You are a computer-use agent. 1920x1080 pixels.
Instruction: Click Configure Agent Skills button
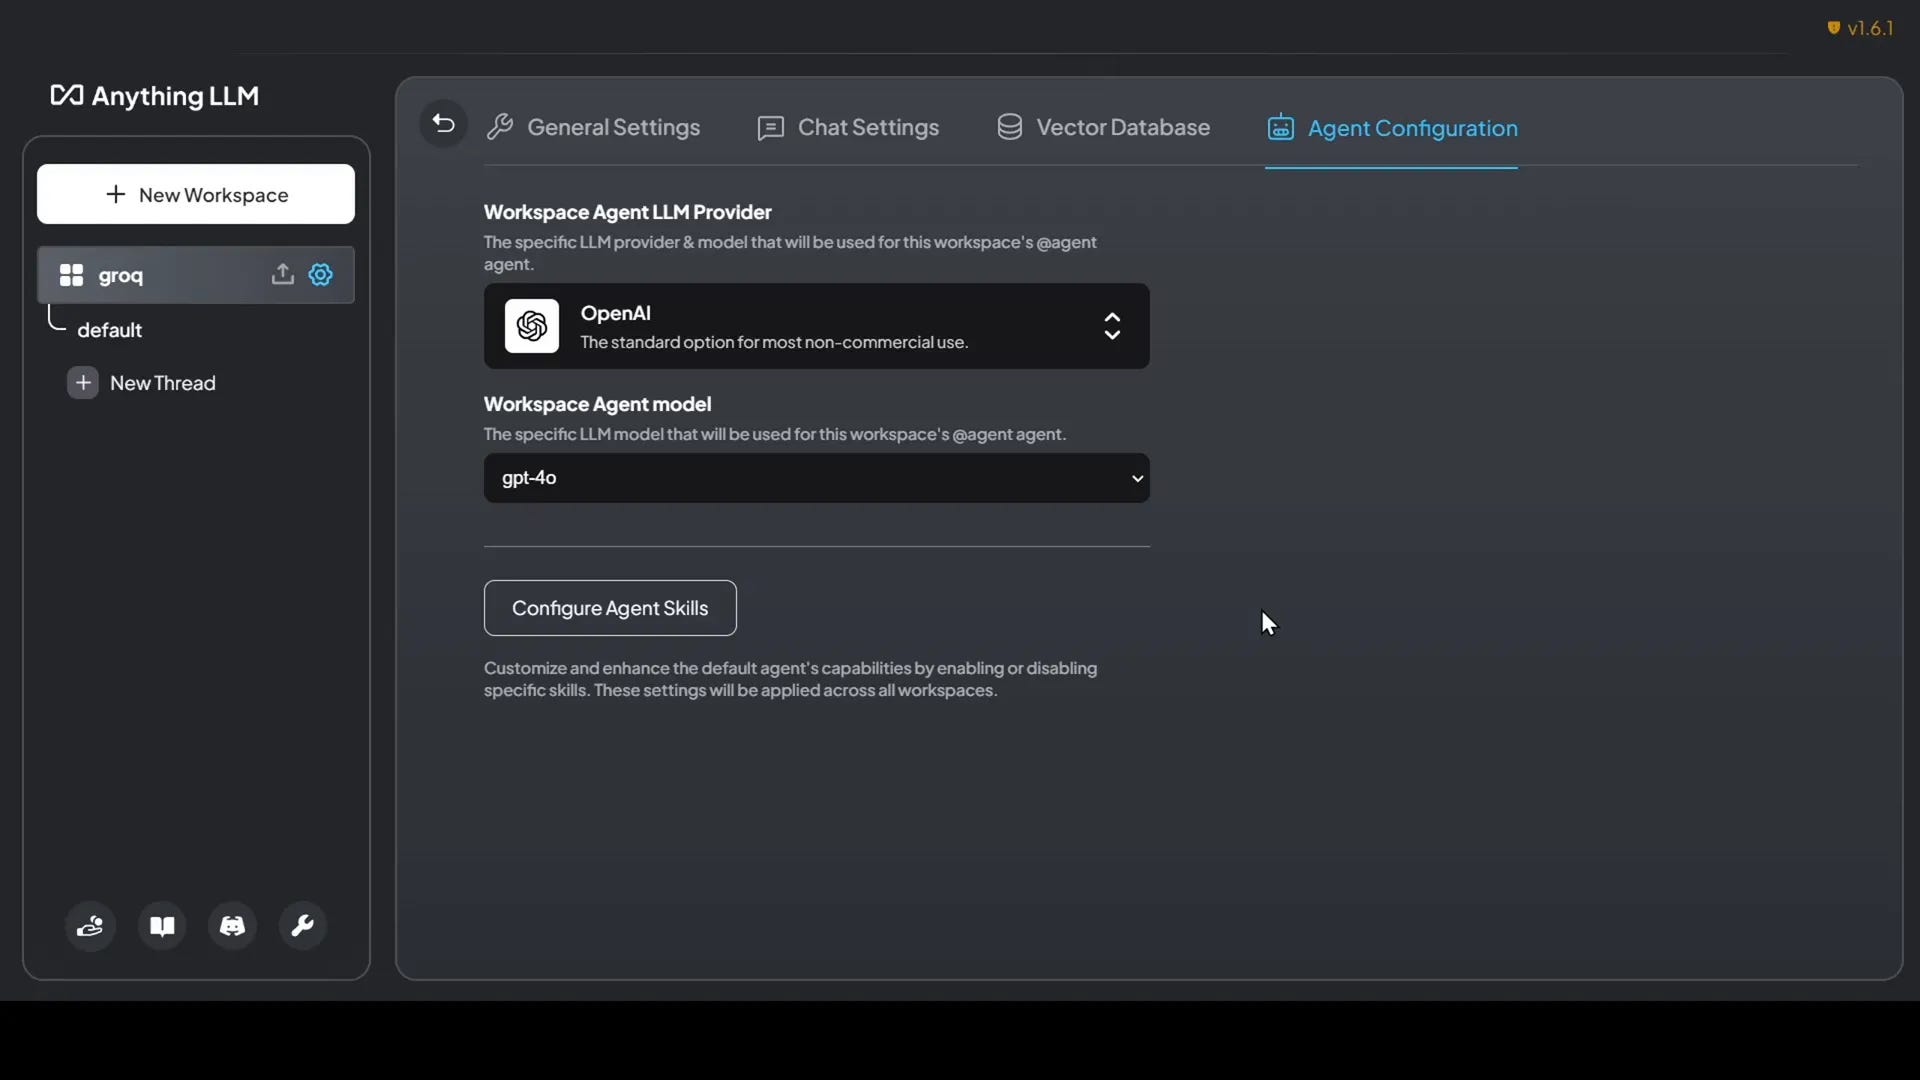pos(610,608)
